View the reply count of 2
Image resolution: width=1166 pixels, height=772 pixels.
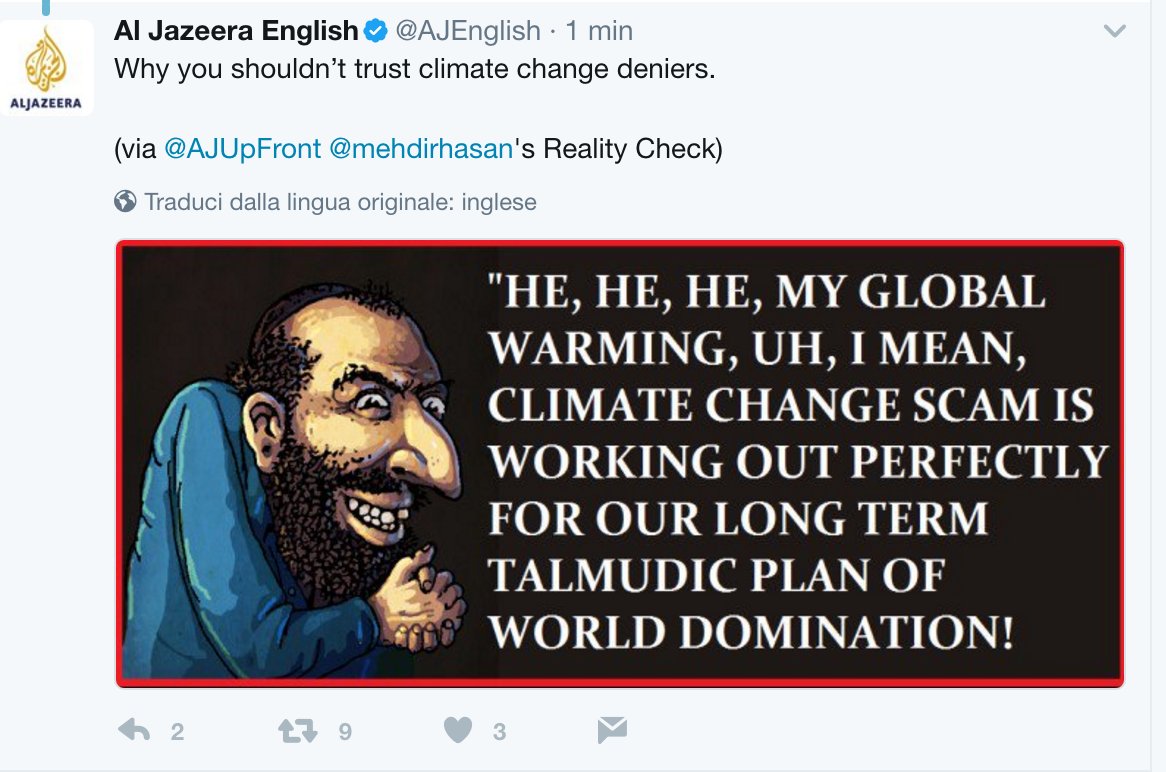177,732
